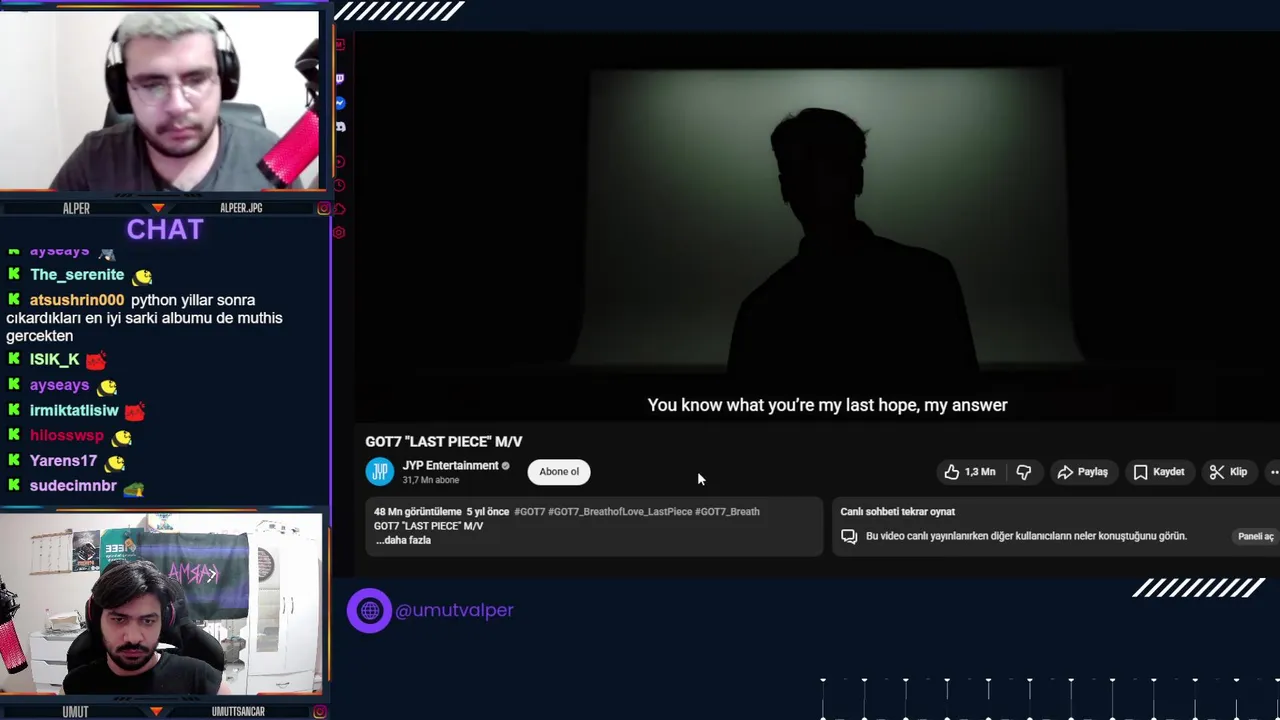Click the 31,7 Mn abone subscriber count
1280x720 pixels.
[x=431, y=480]
